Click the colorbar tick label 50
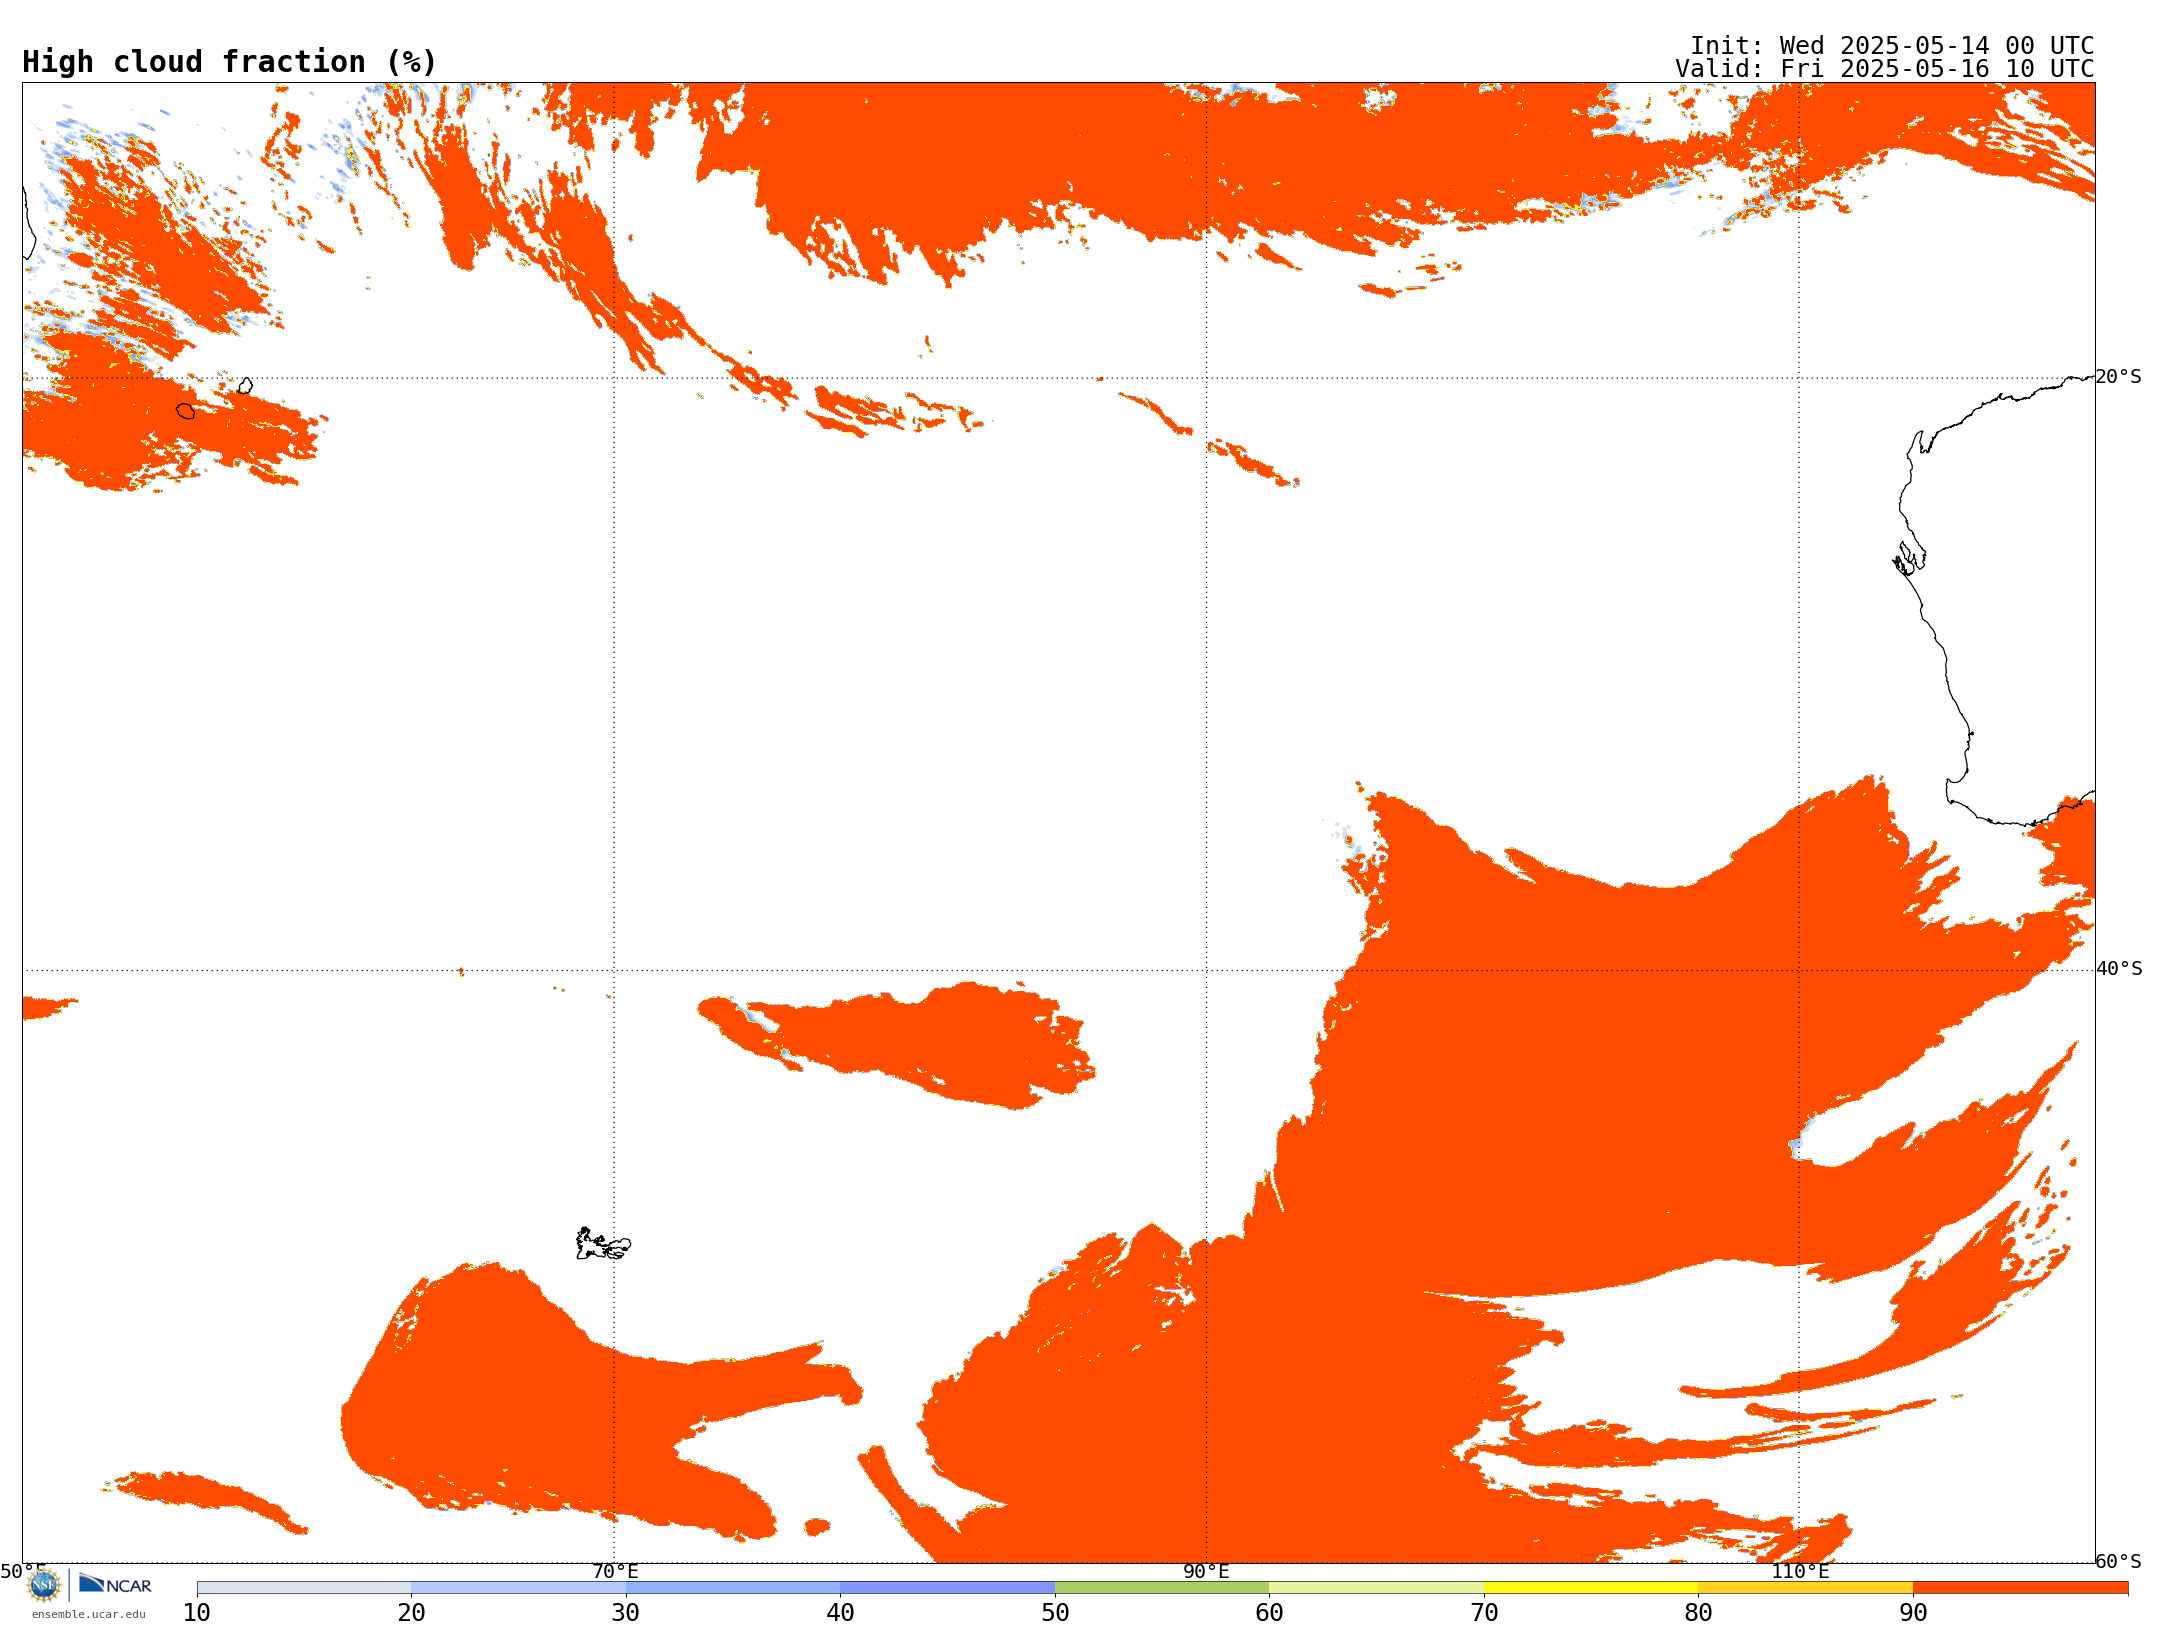The image size is (2160, 1626). click(1055, 1613)
